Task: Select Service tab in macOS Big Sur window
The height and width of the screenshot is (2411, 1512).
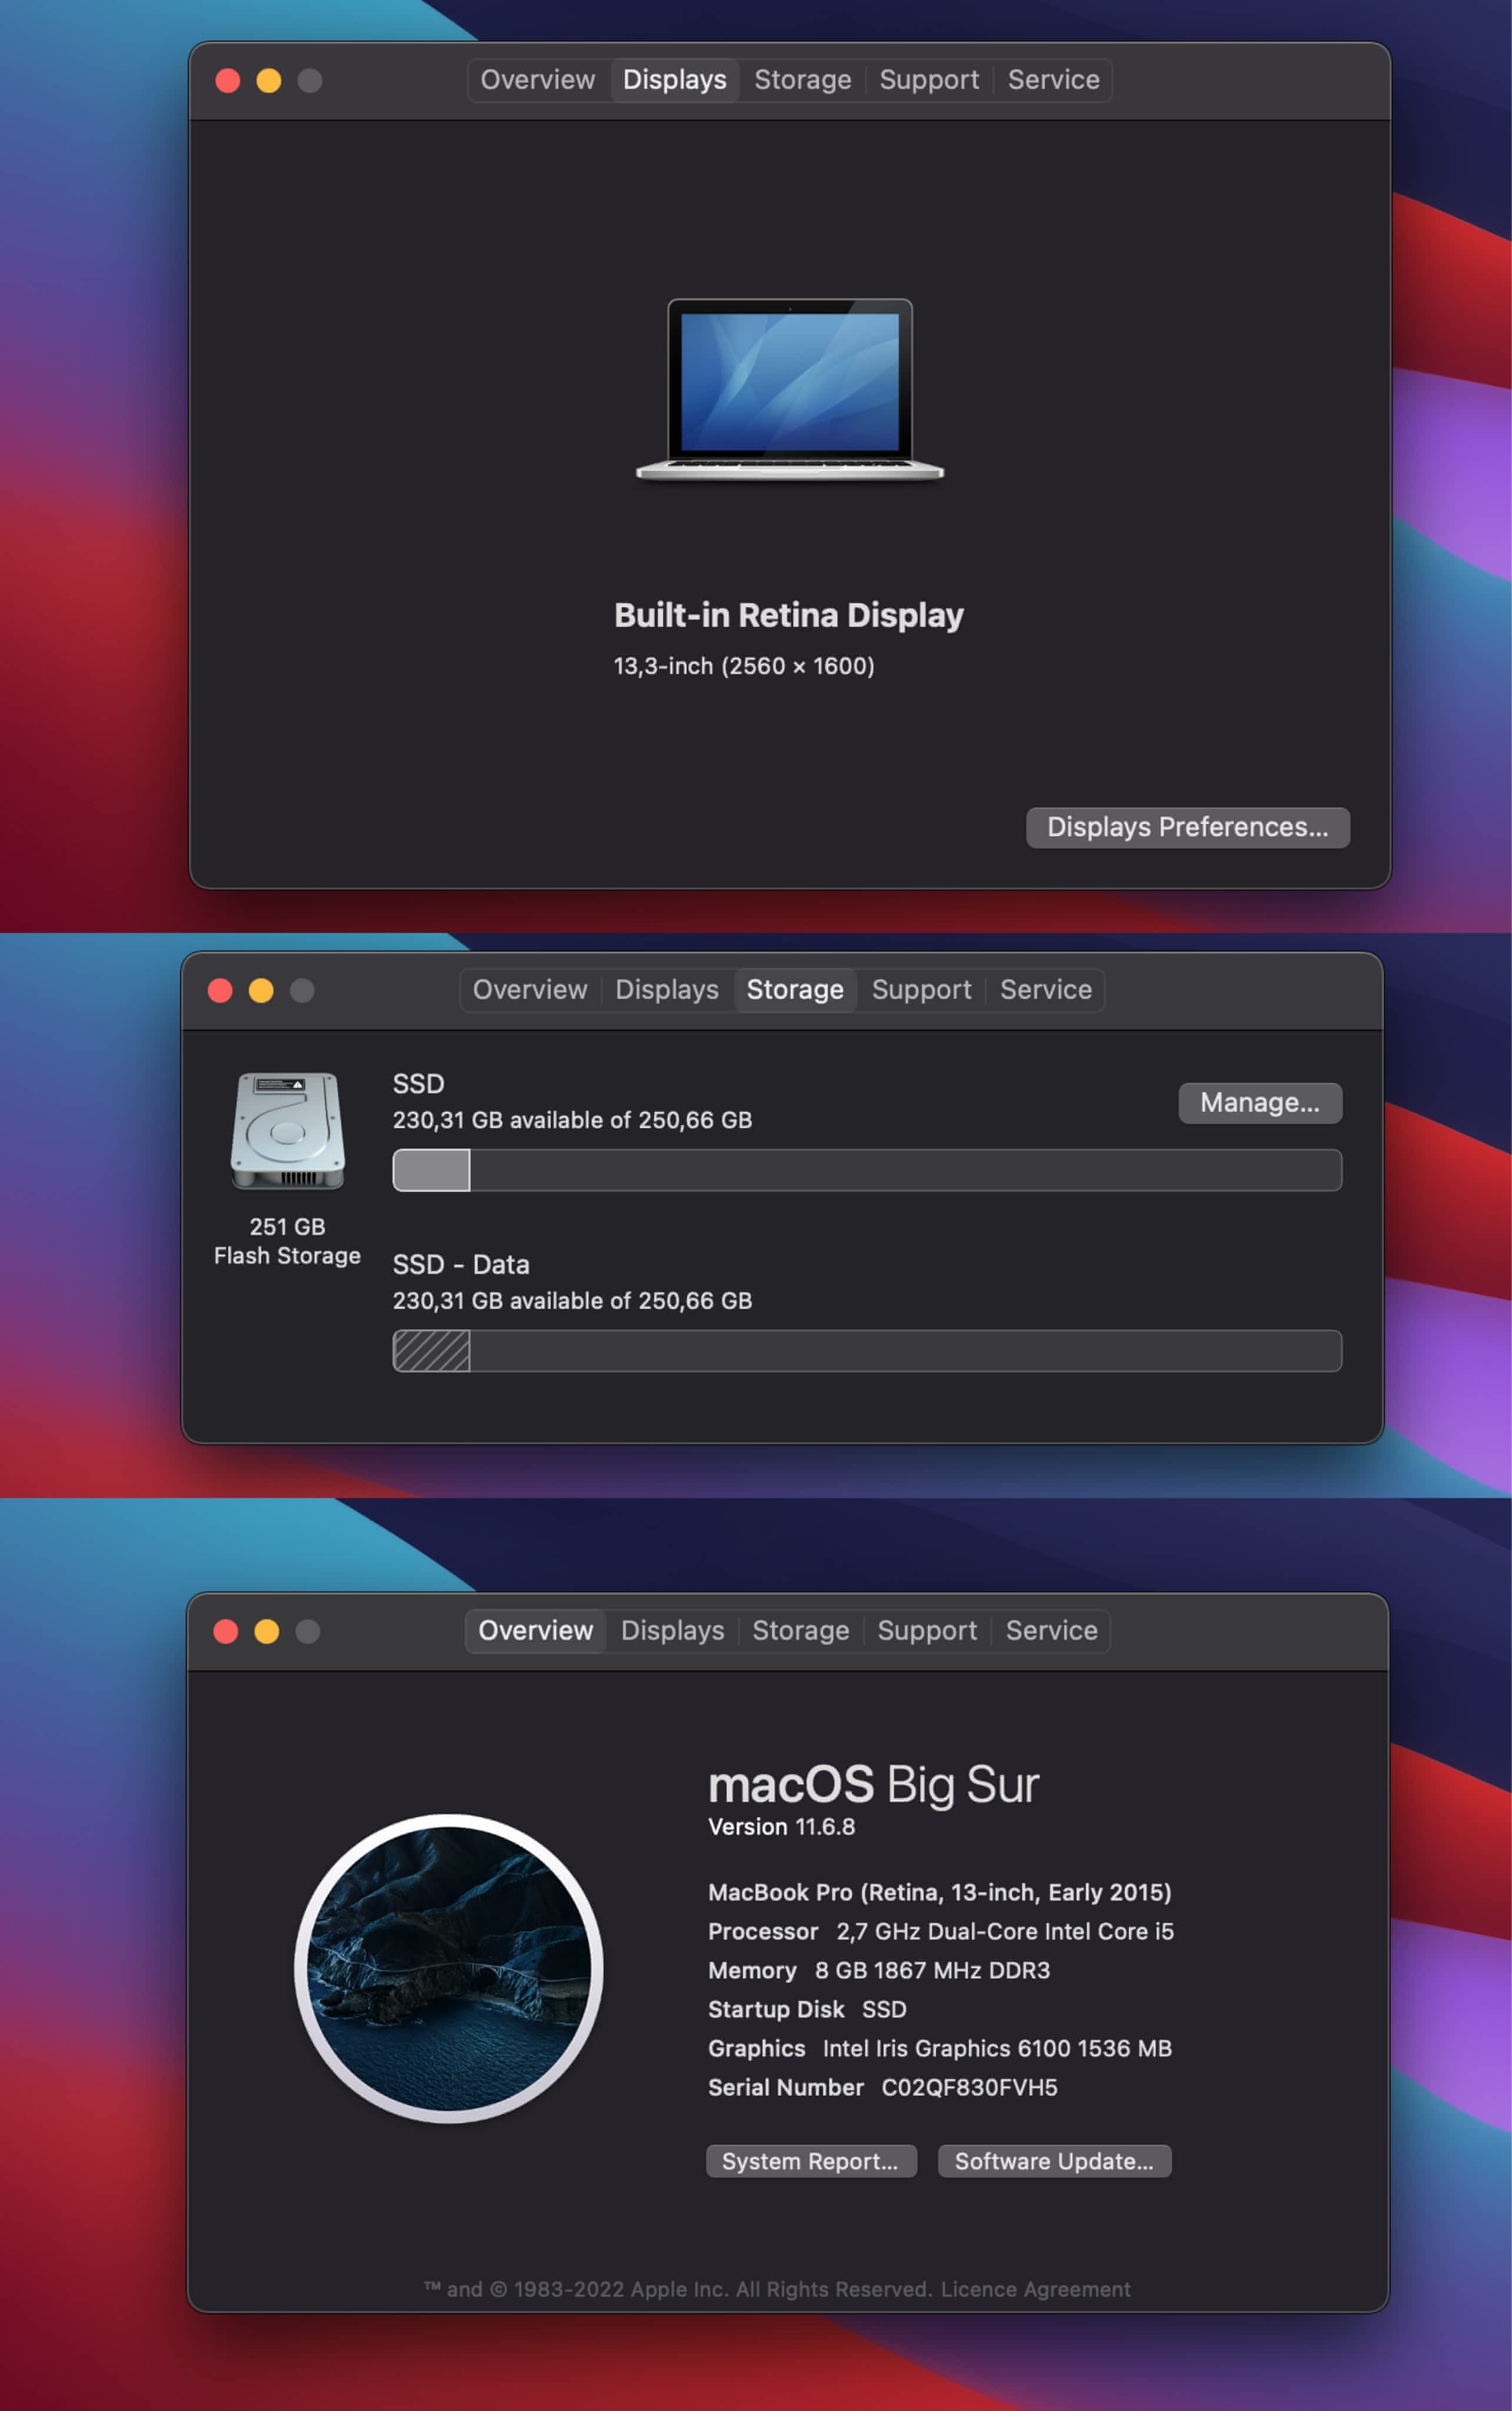Action: point(1051,1631)
